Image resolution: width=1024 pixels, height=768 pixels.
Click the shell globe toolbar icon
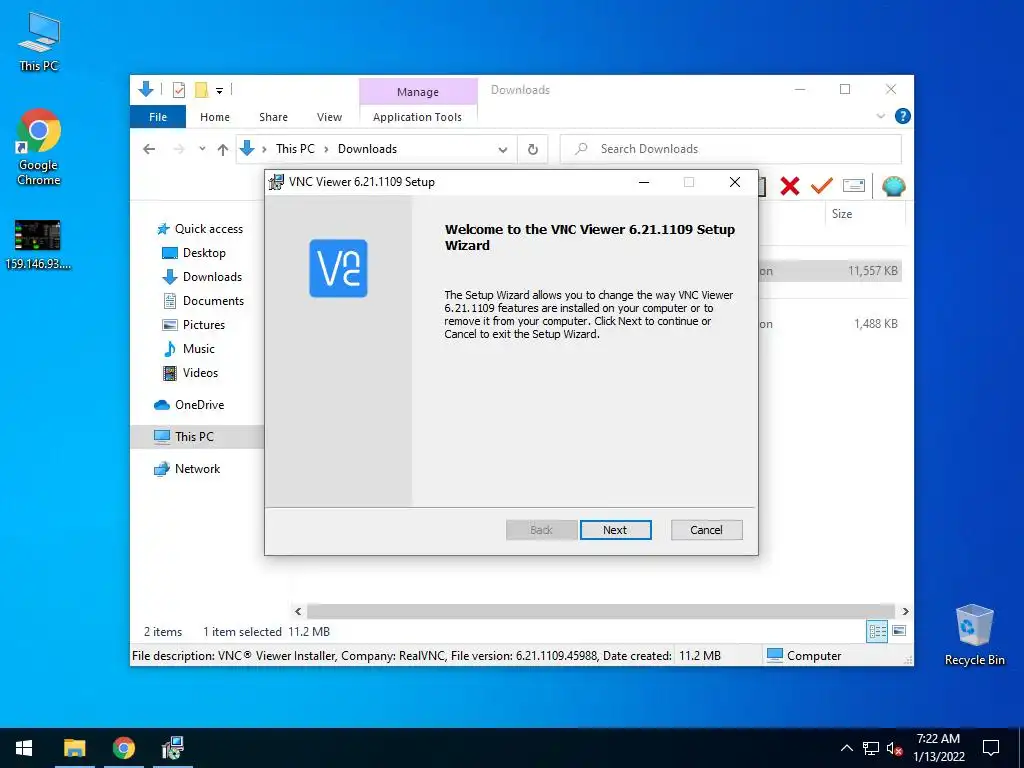(893, 186)
